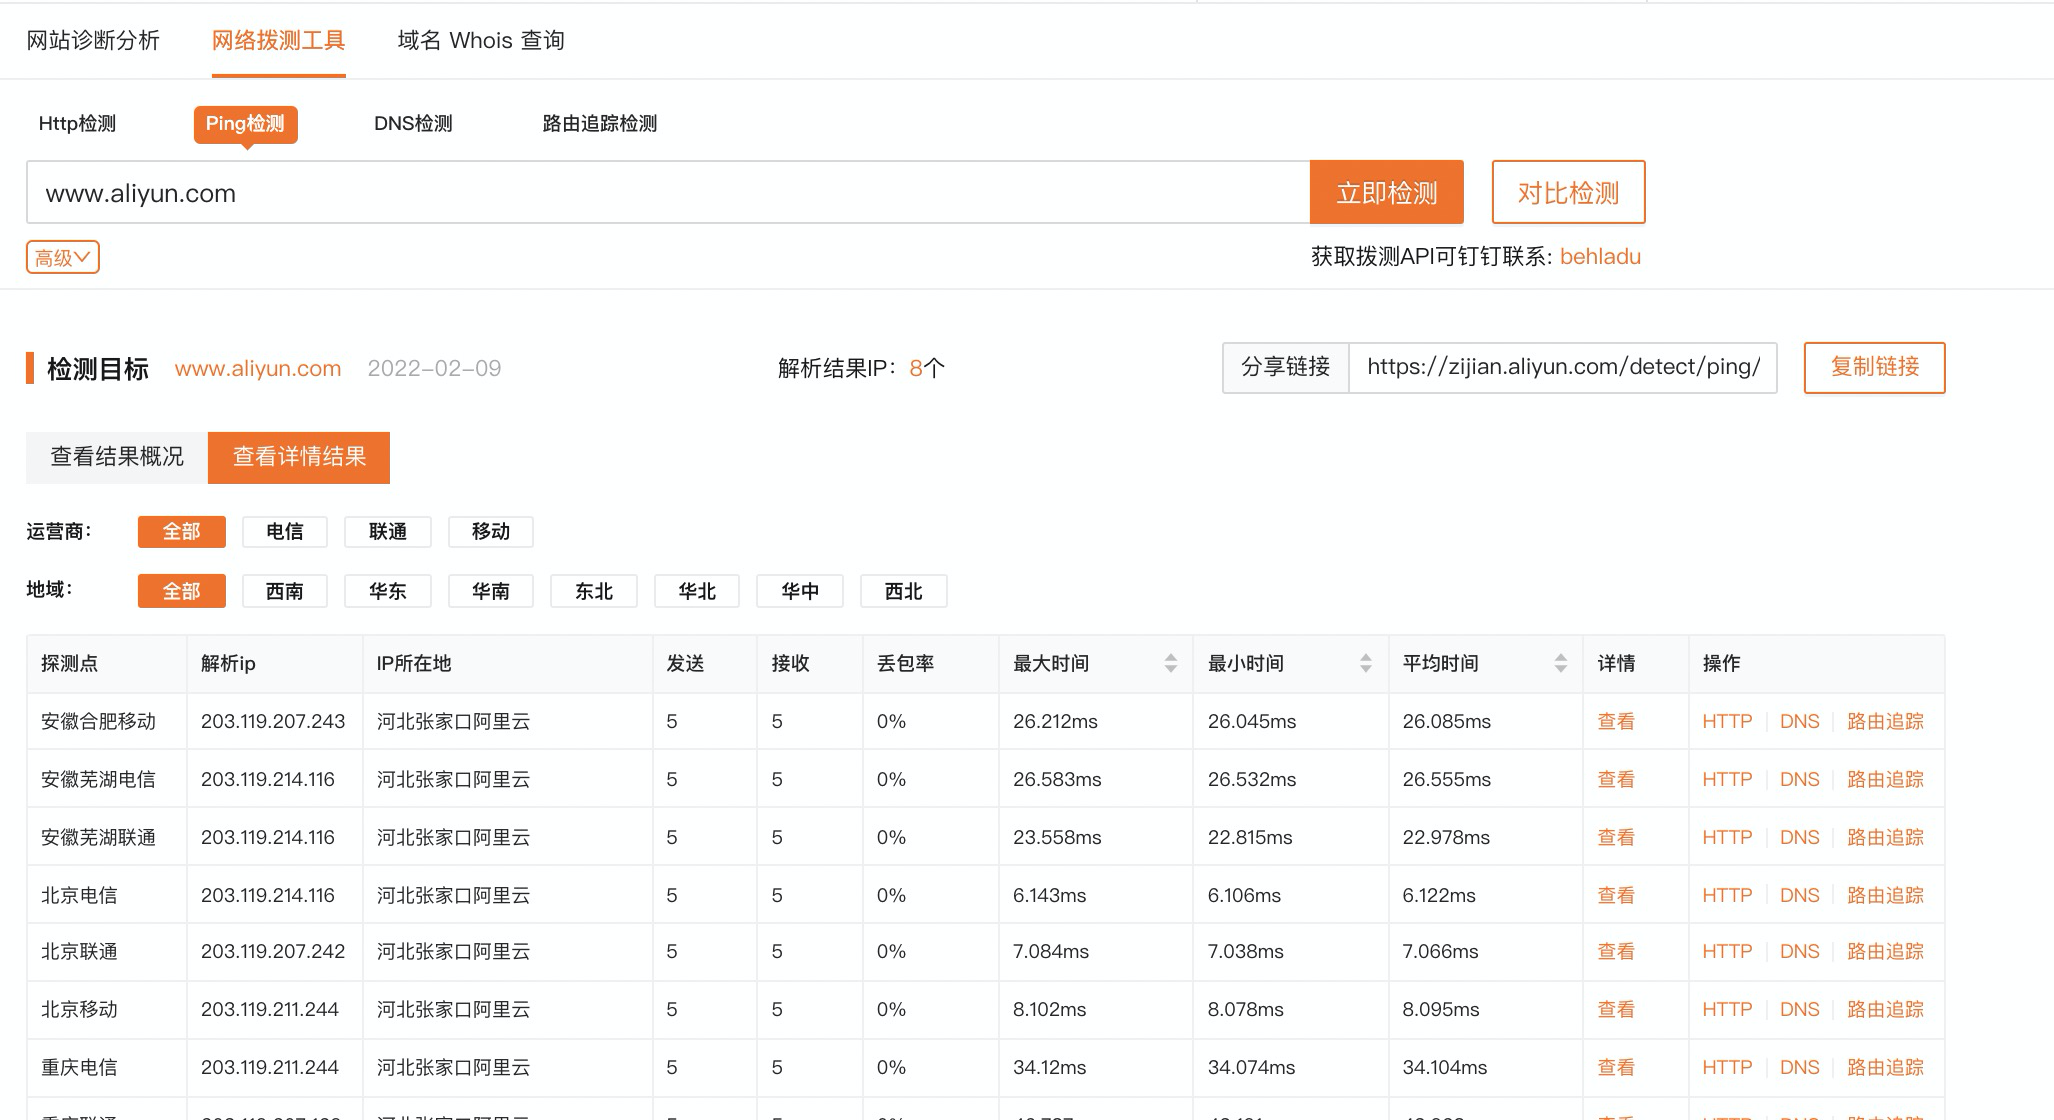This screenshot has width=2054, height=1120.
Task: Open the www.aliyun.com target link
Action: [x=258, y=368]
